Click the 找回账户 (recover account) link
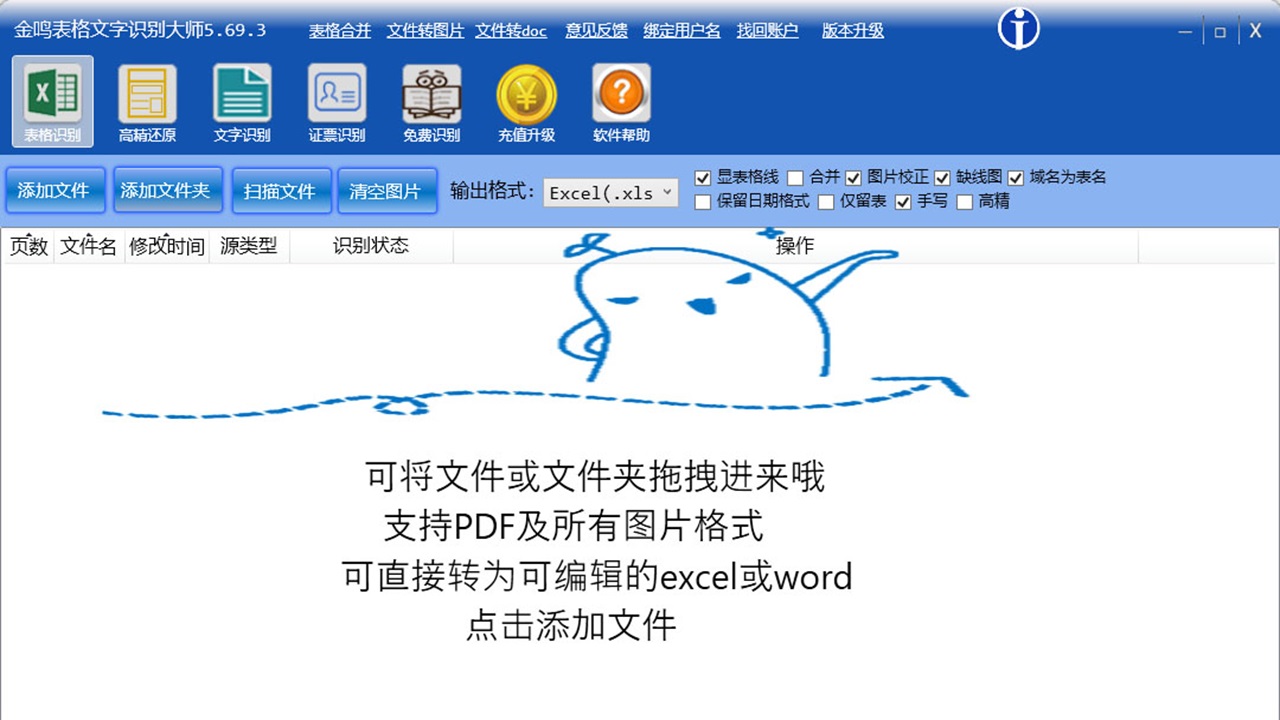Screen dimensions: 1280x720 768,31
